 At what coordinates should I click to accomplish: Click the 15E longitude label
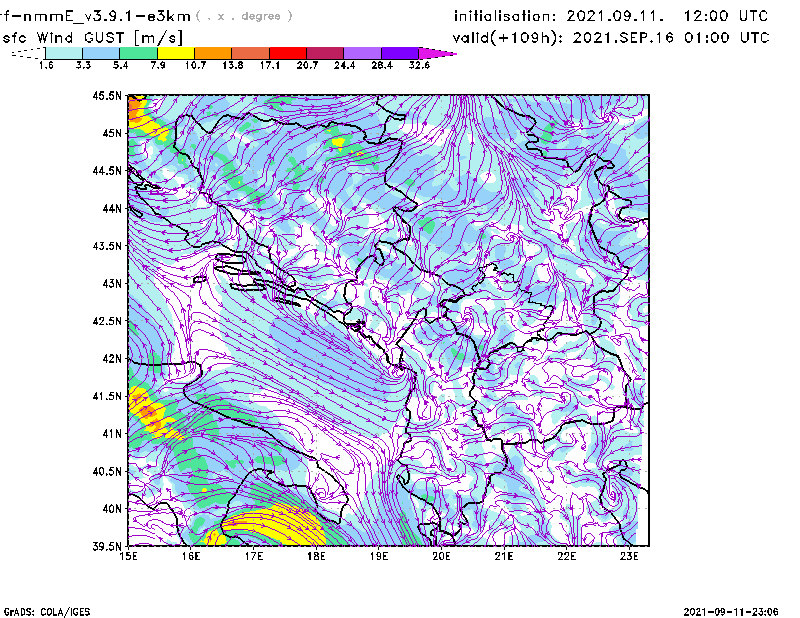pyautogui.click(x=128, y=556)
